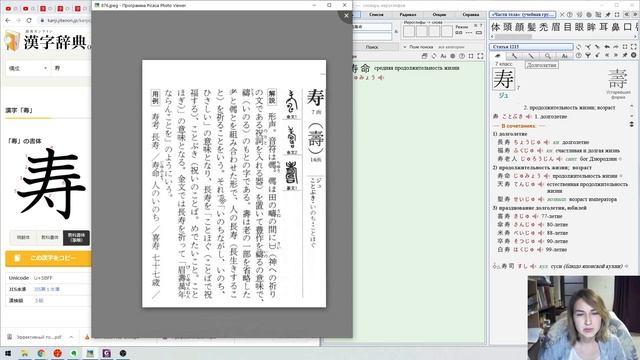Toggle the Aa font size icon in results toolbar
This screenshot has height=360, width=640.
(x=443, y=56)
